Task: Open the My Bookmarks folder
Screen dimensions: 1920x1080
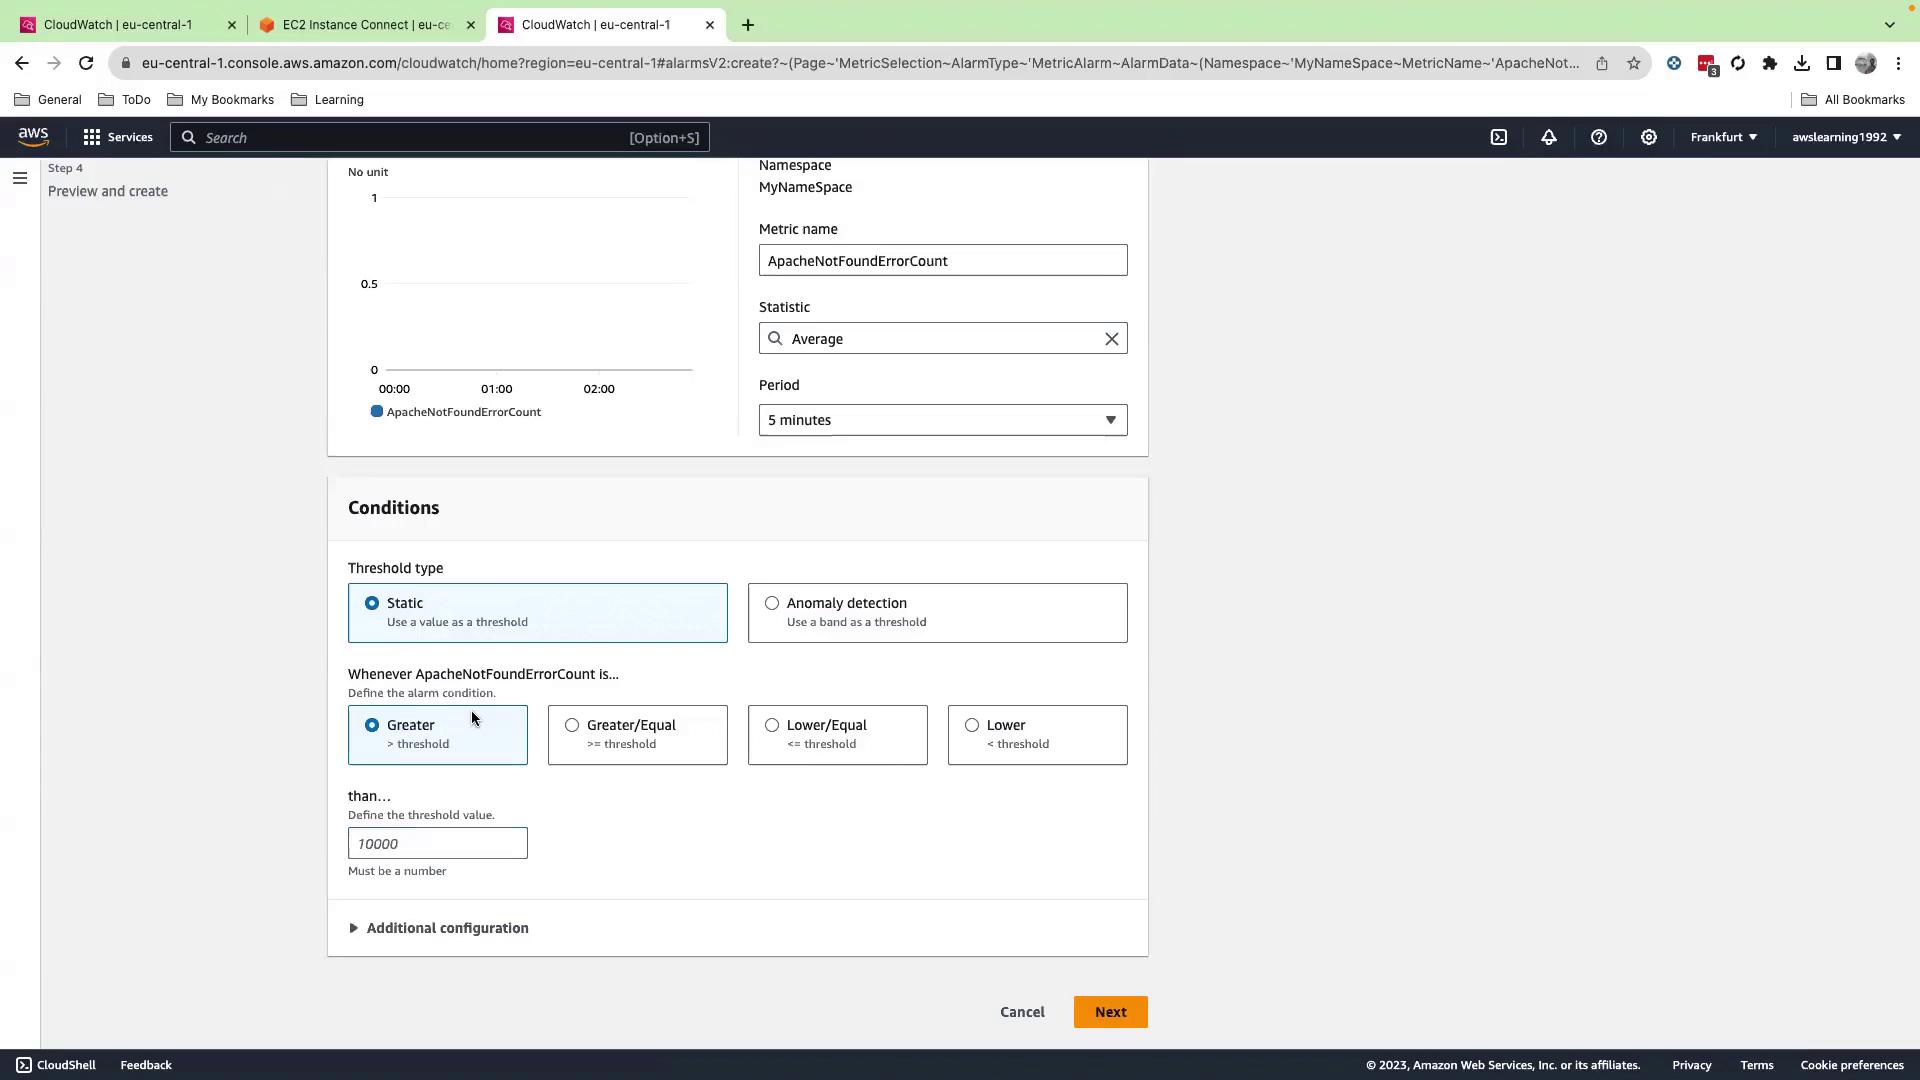Action: pos(220,100)
